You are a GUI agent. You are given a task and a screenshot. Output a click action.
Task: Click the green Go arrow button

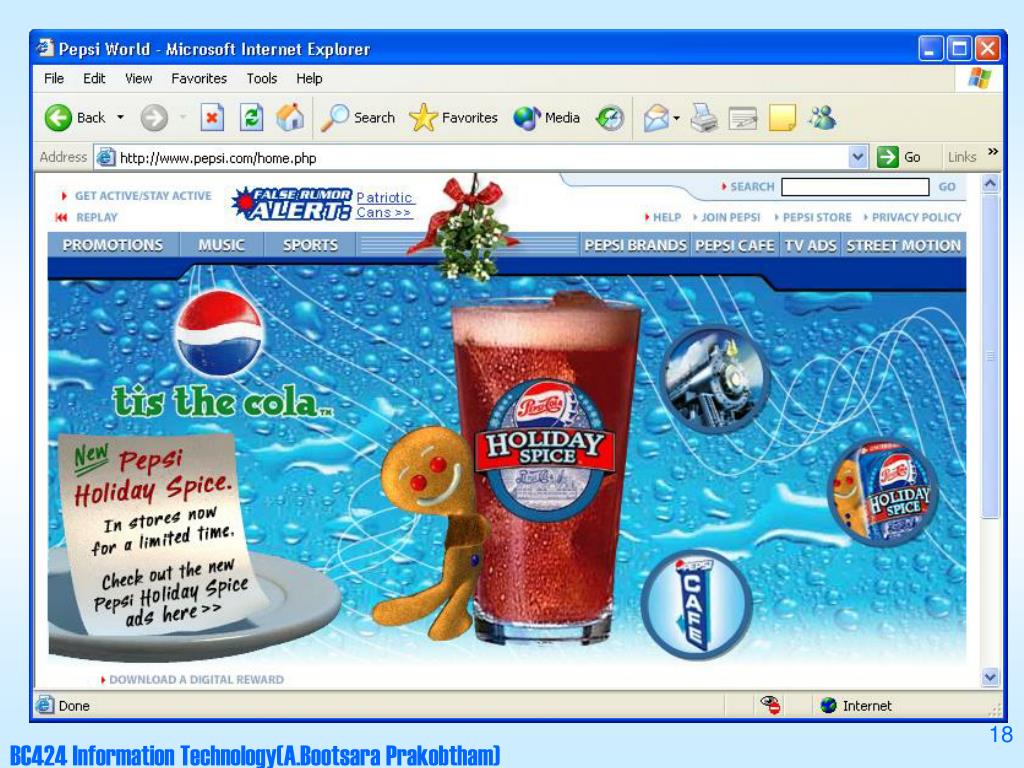tap(888, 157)
